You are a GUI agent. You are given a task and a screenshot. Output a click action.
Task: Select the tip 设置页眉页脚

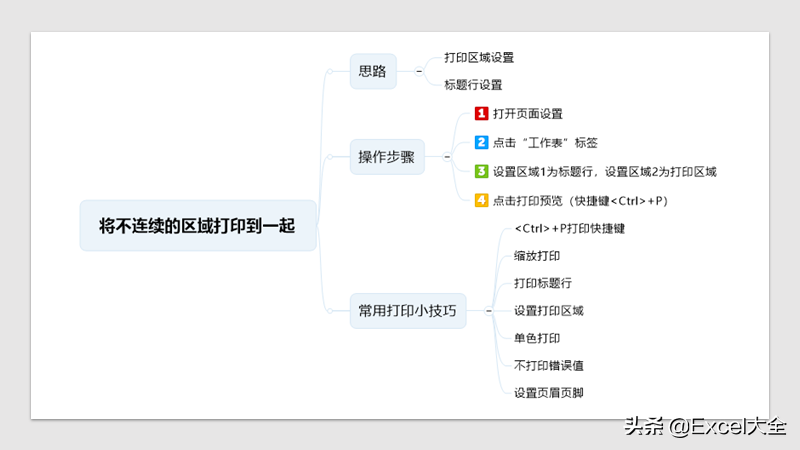(548, 393)
